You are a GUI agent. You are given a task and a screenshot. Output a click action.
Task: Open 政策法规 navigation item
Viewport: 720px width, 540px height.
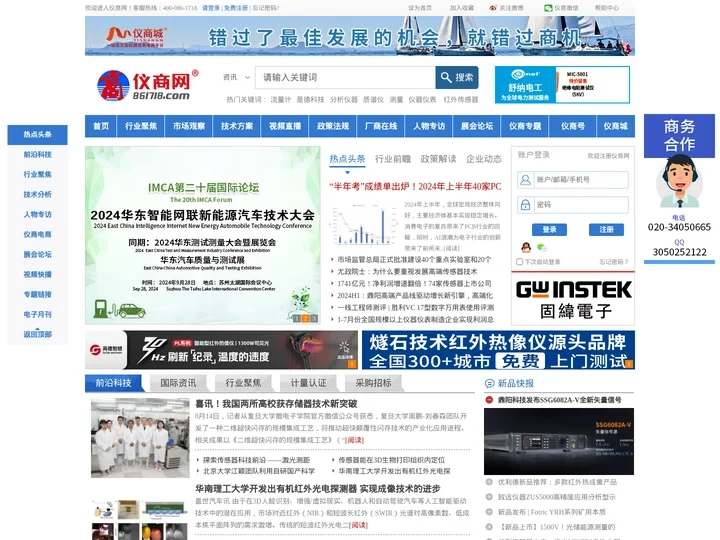coord(333,126)
